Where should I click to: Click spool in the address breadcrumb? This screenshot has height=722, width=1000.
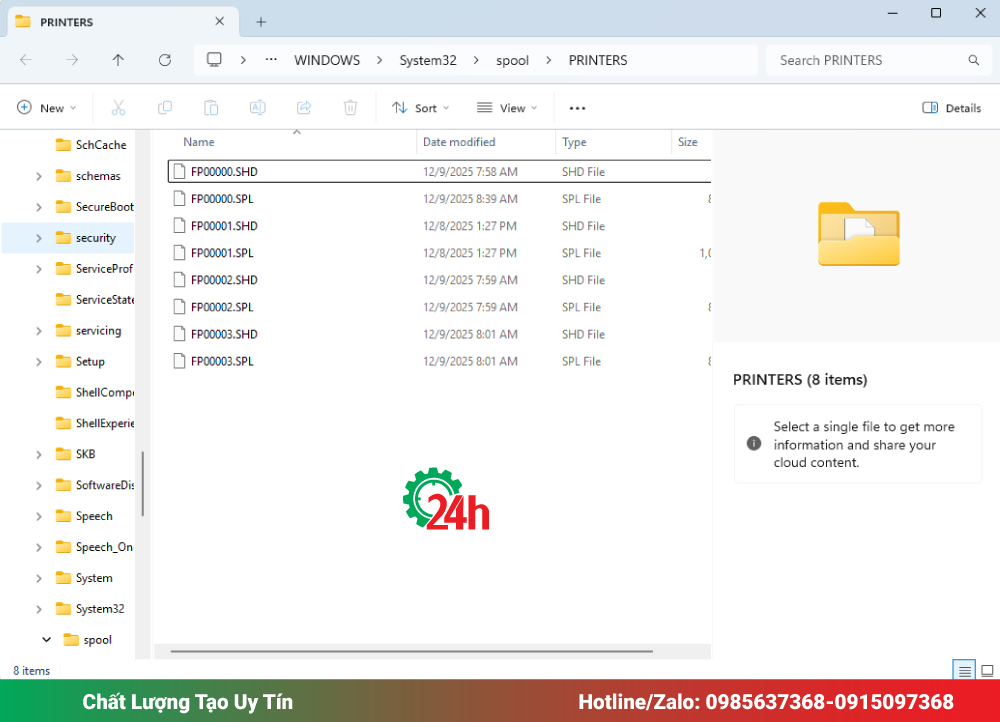(x=512, y=60)
